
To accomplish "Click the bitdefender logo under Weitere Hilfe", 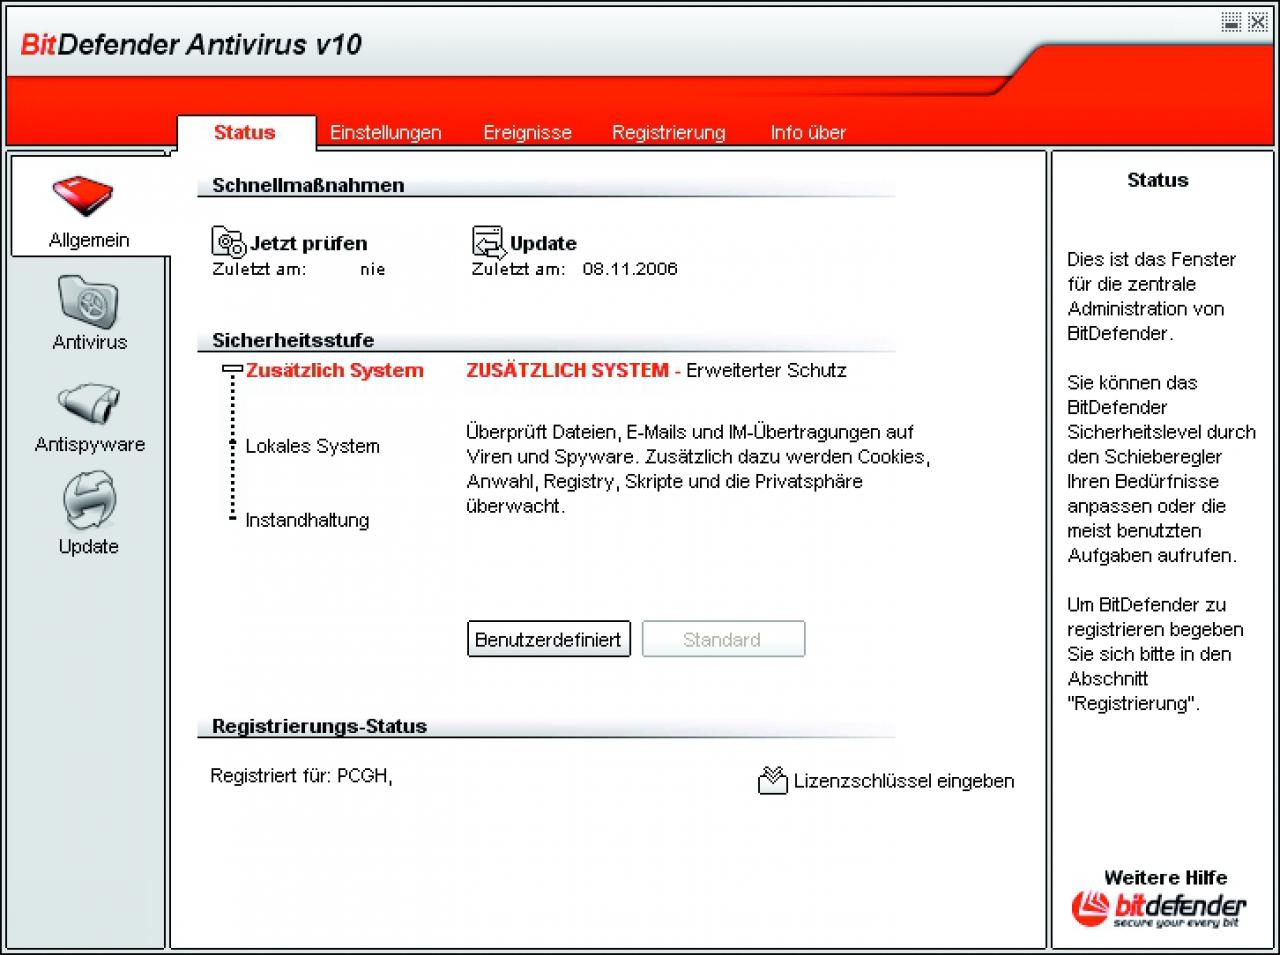I will (1158, 908).
